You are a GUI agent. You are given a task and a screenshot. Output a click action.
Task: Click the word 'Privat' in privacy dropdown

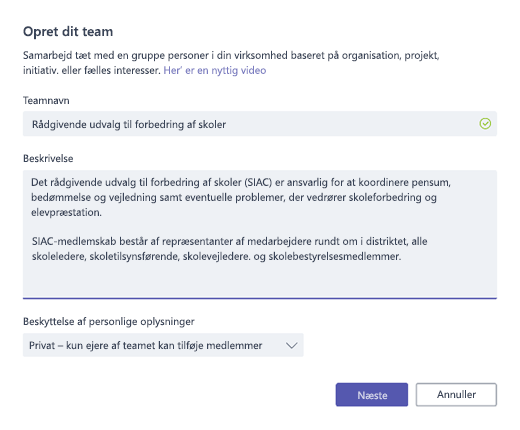click(x=42, y=345)
